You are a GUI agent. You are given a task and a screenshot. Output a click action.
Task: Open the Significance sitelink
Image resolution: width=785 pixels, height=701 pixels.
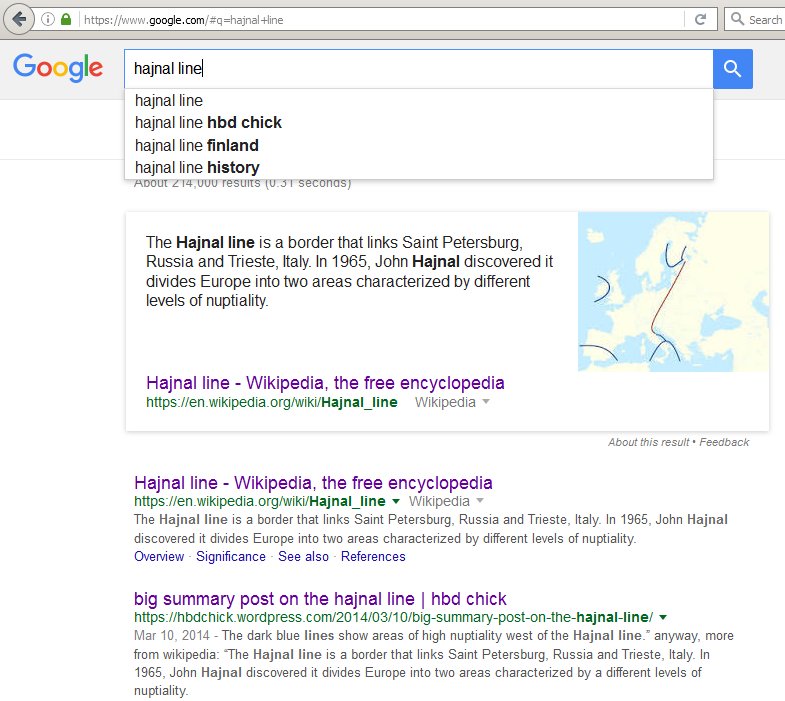[x=231, y=557]
